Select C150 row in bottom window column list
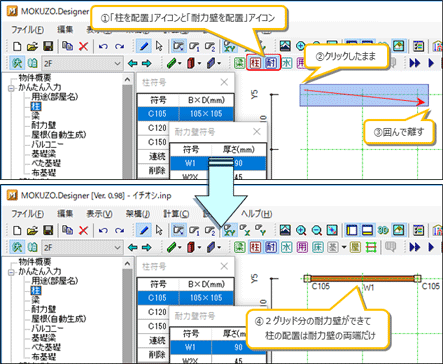Image resolution: width=443 pixels, height=364 pixels. 153,326
